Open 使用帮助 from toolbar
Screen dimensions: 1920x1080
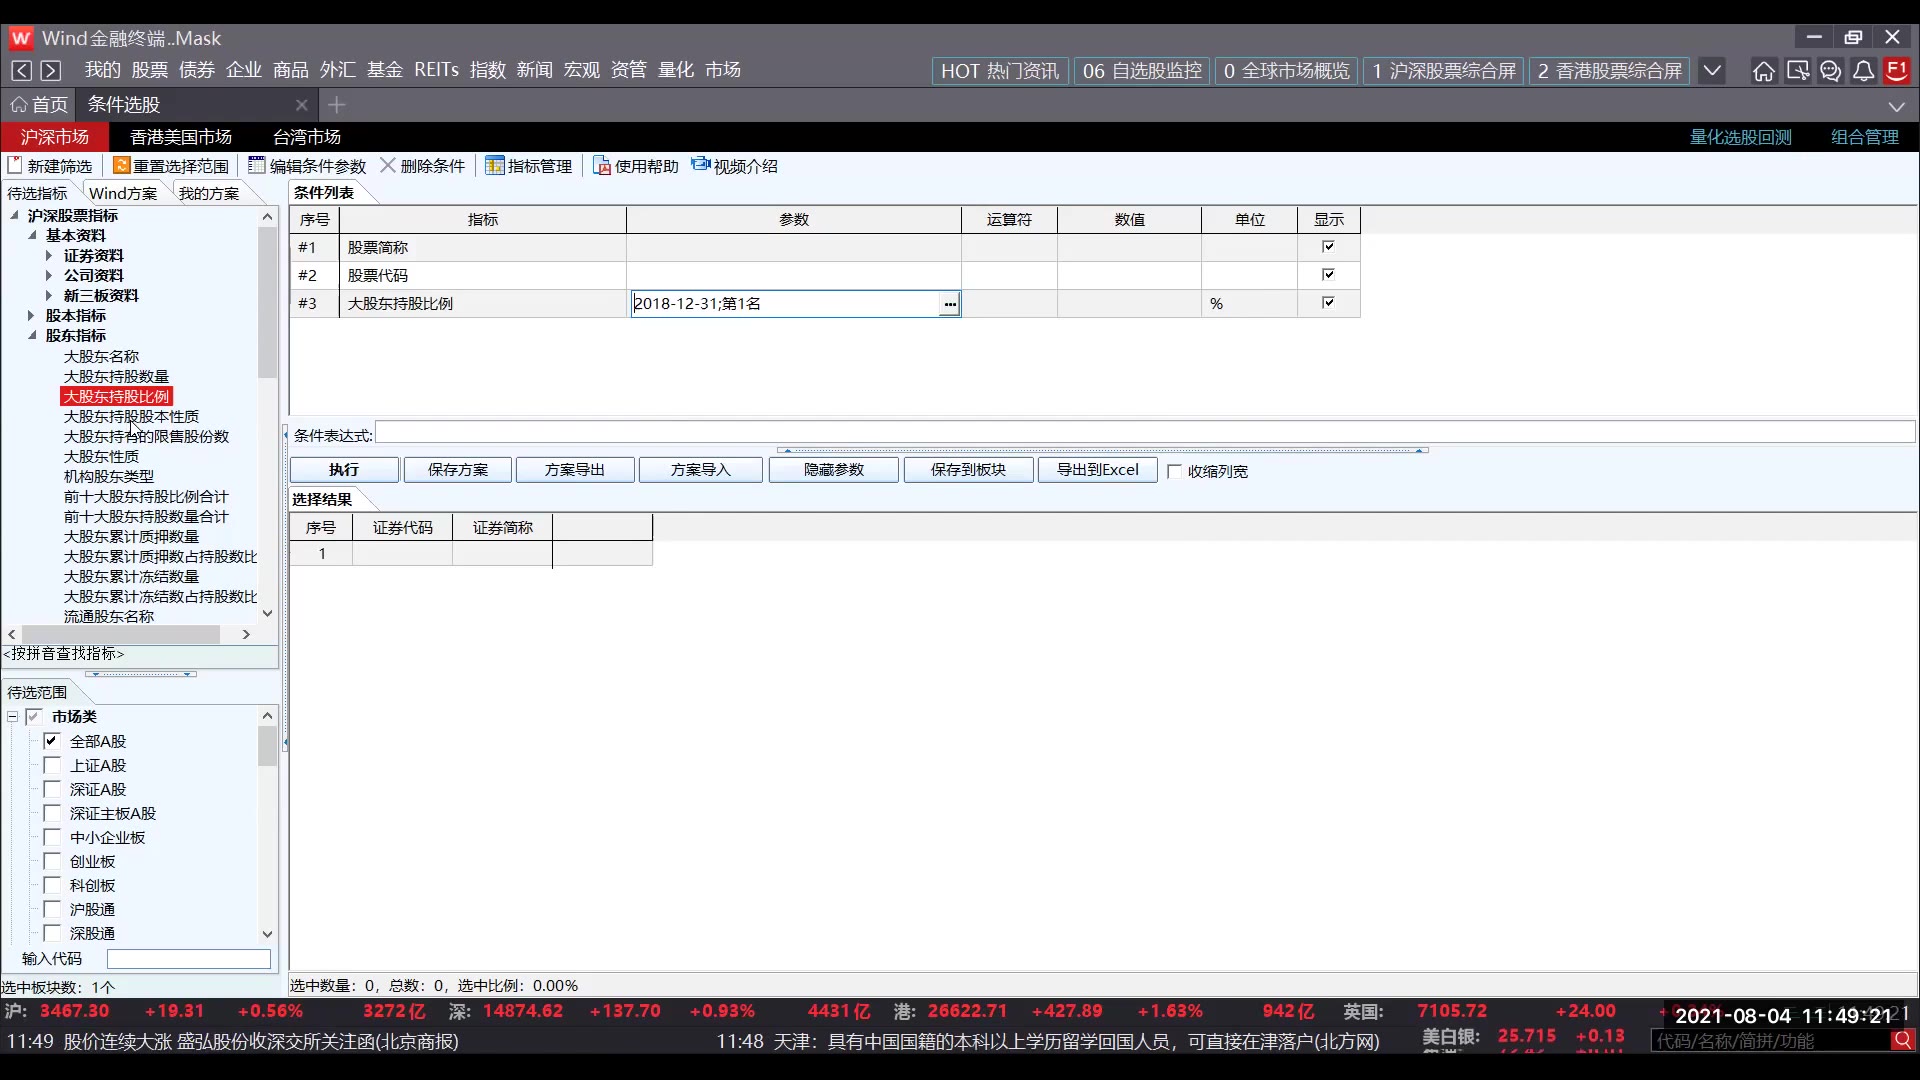coord(636,166)
